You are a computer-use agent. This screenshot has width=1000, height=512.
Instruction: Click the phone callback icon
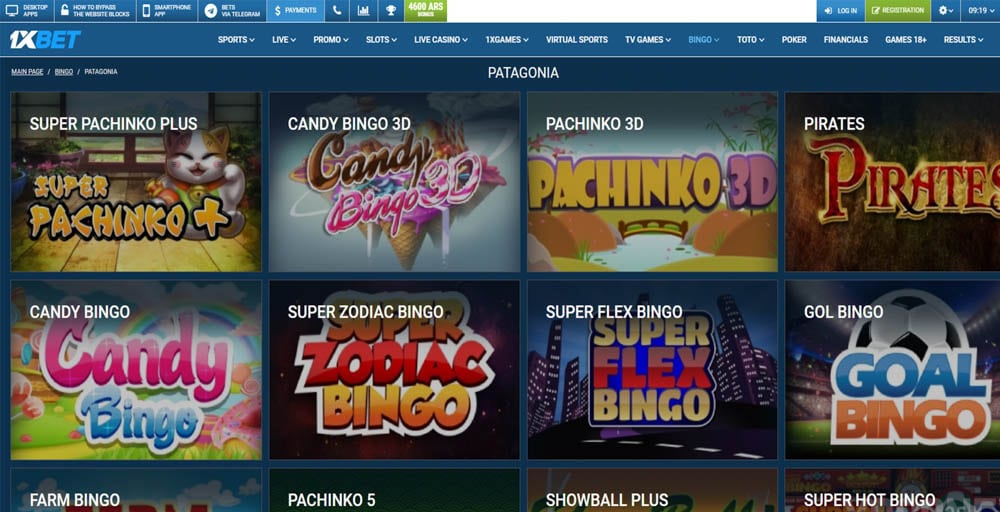click(337, 11)
